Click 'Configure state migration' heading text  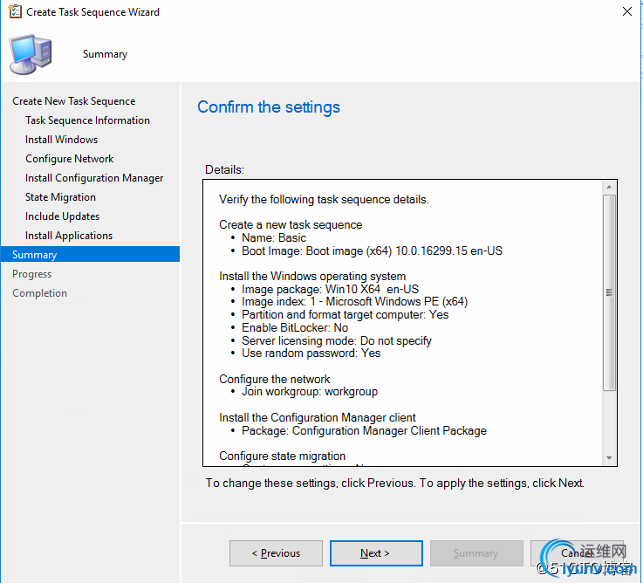(x=282, y=456)
